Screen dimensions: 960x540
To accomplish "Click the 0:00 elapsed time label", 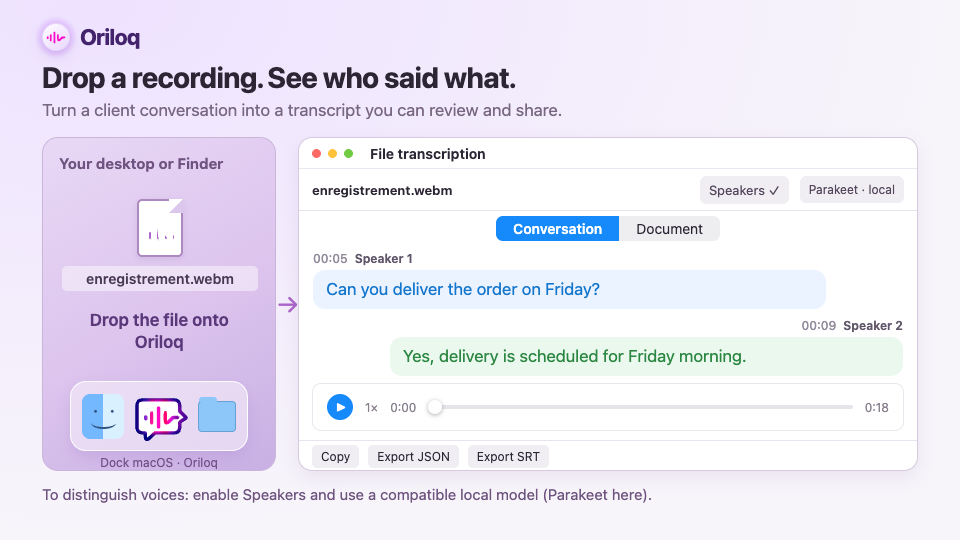I will tap(403, 408).
